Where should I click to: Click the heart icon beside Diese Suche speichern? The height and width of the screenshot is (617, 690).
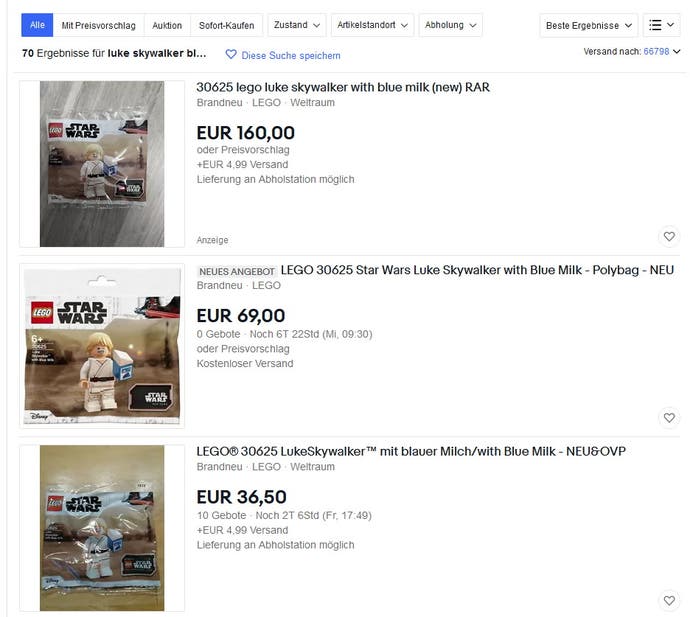coord(231,55)
